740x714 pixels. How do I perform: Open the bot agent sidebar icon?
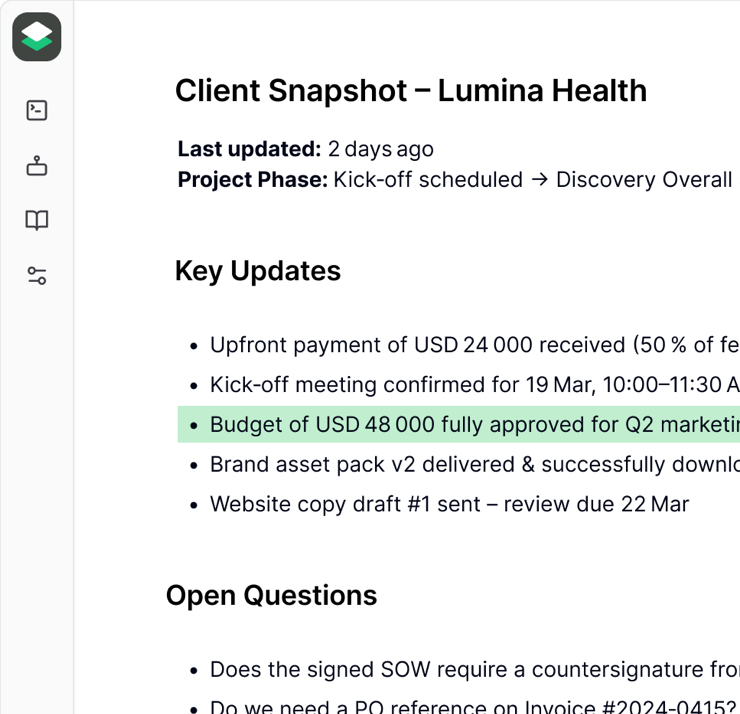coord(37,166)
